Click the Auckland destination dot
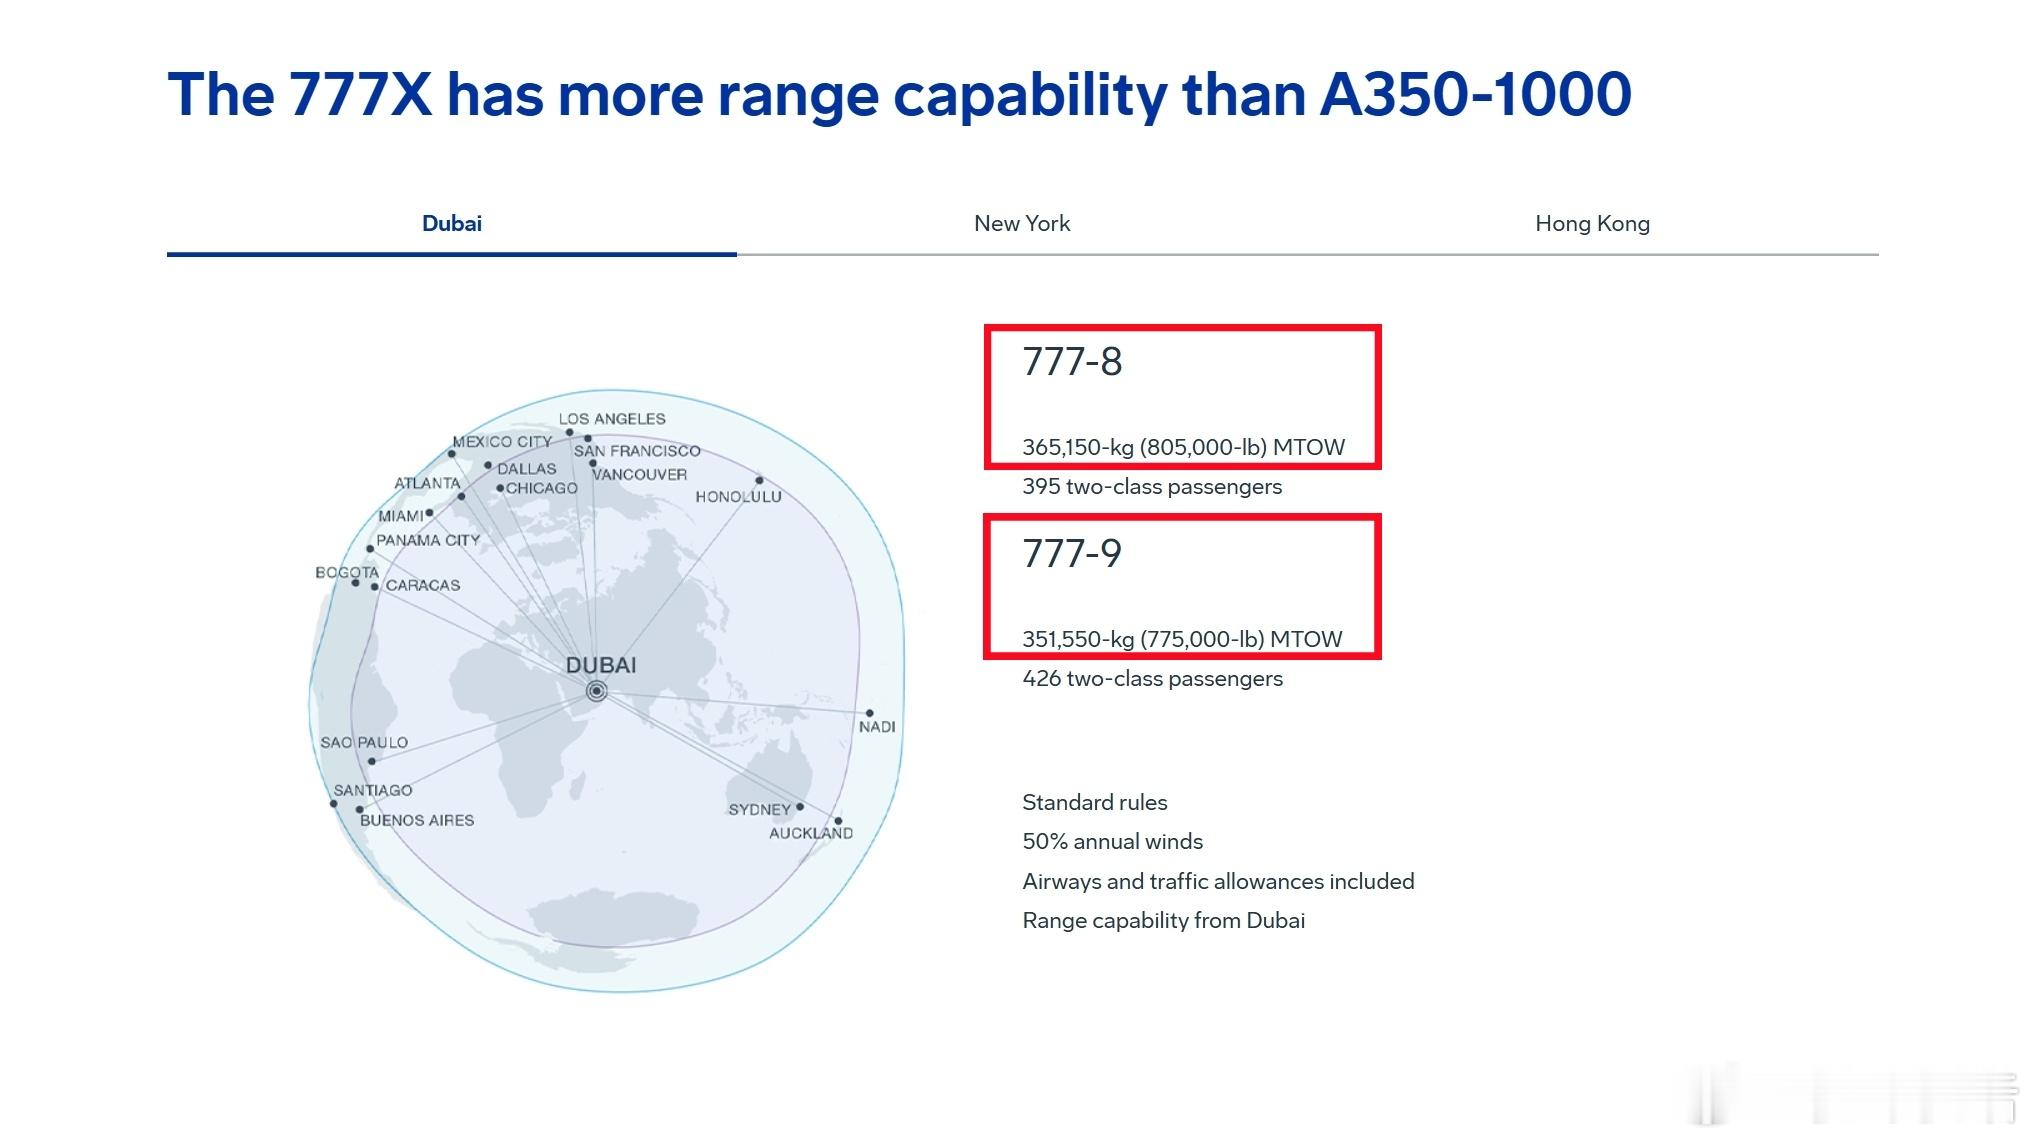The height and width of the screenshot is (1145, 2035). pos(838,821)
